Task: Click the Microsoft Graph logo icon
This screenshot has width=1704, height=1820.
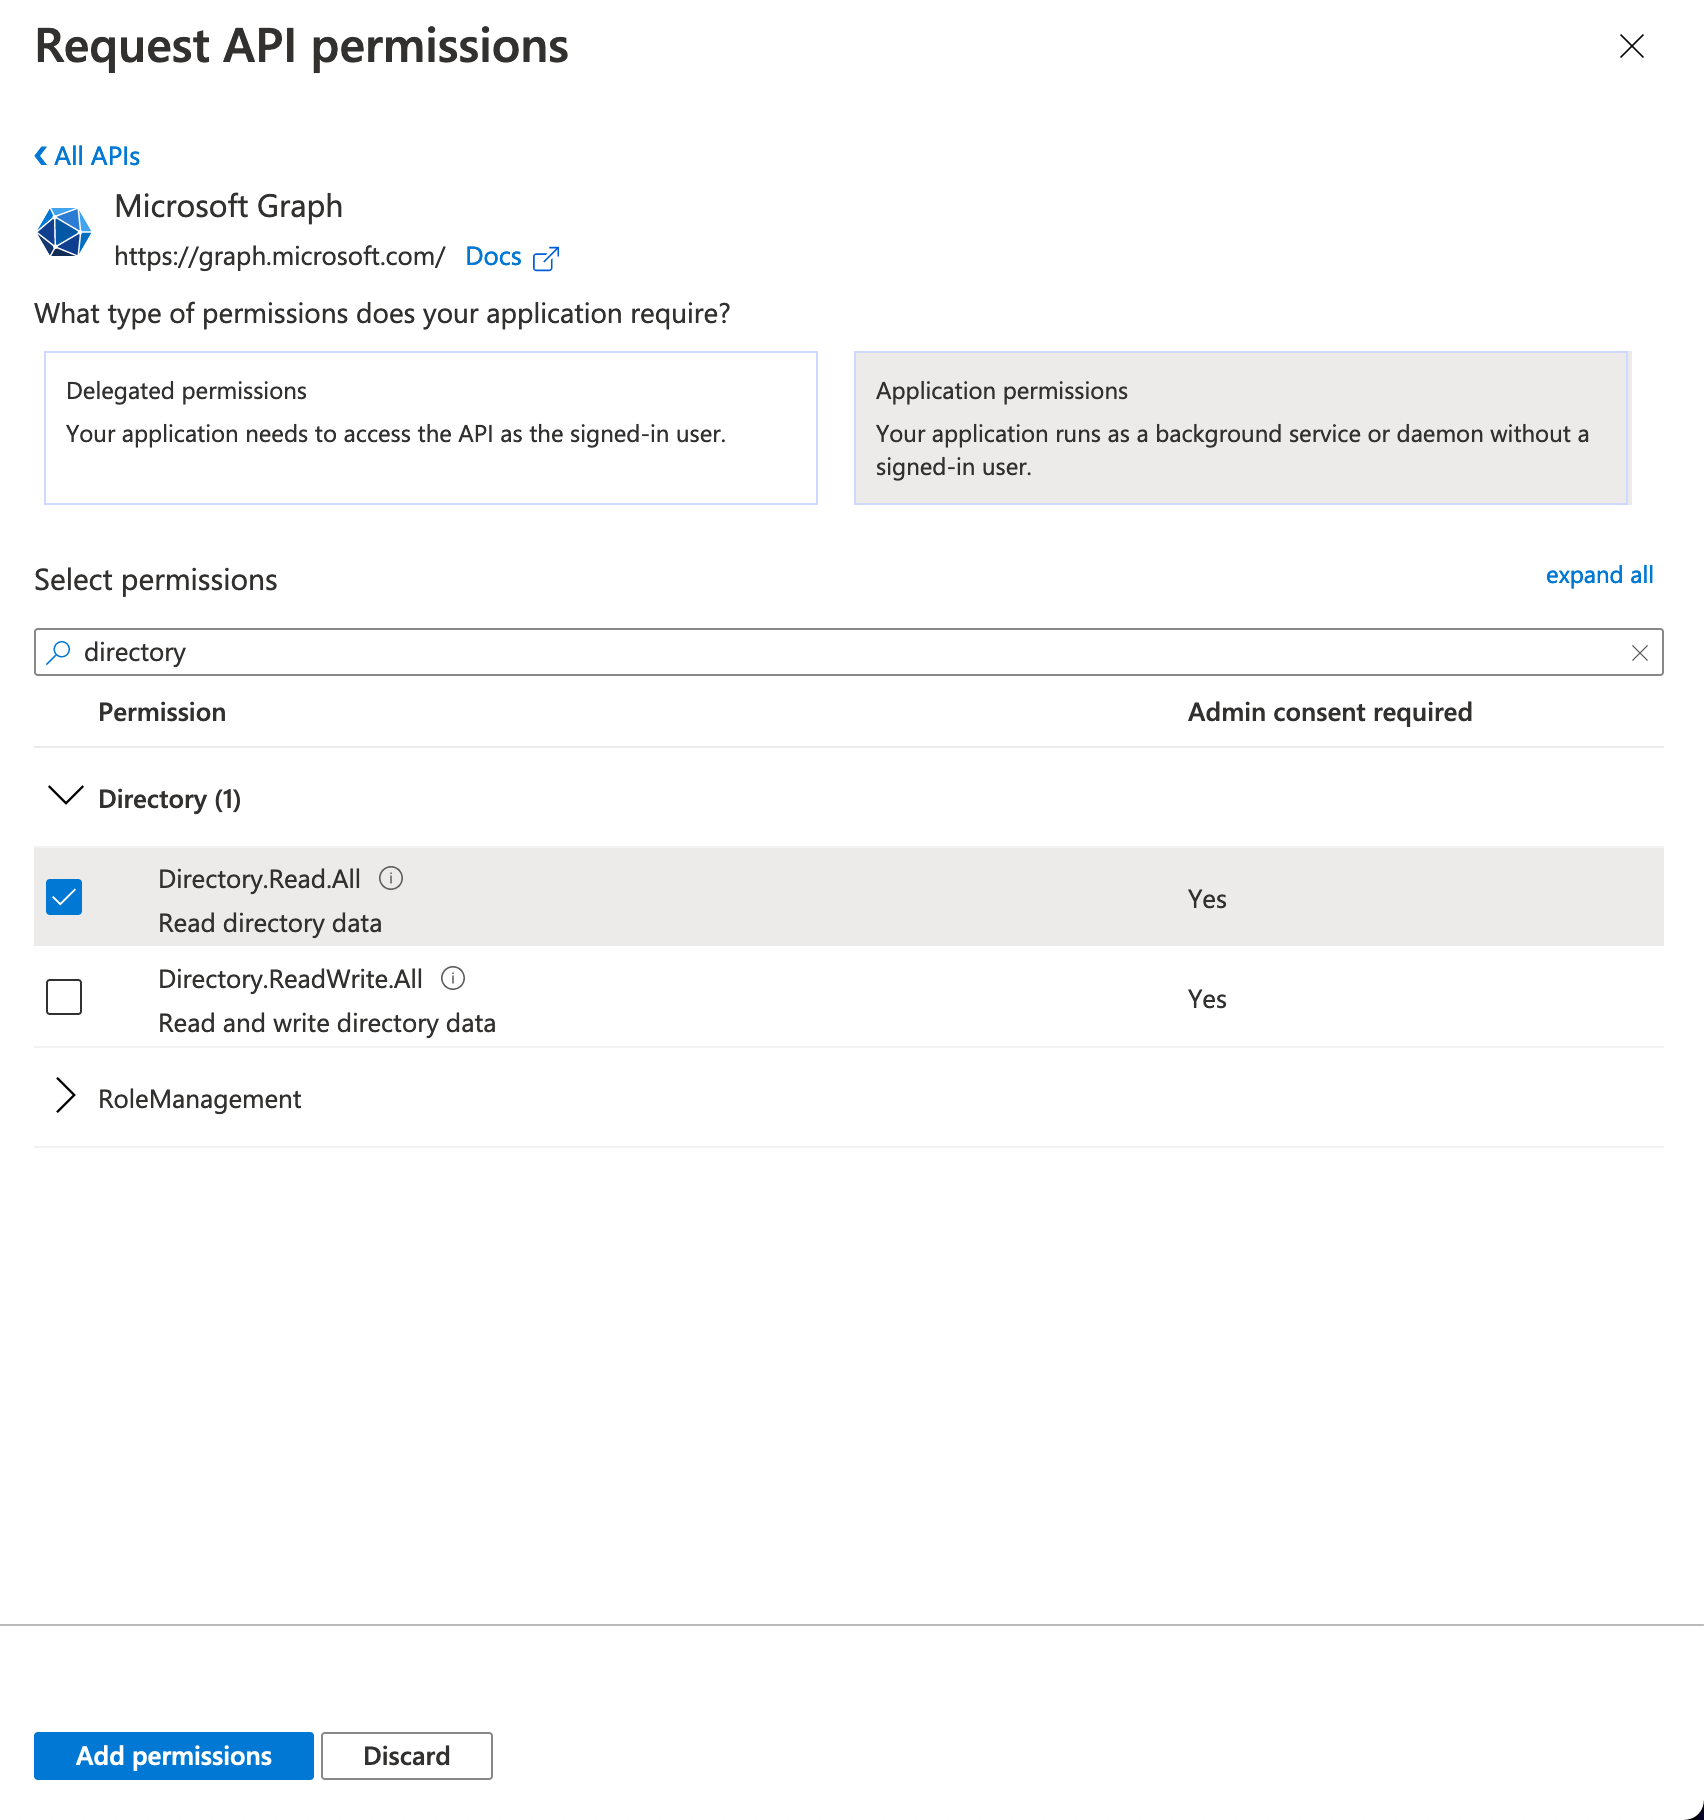Action: pos(64,232)
